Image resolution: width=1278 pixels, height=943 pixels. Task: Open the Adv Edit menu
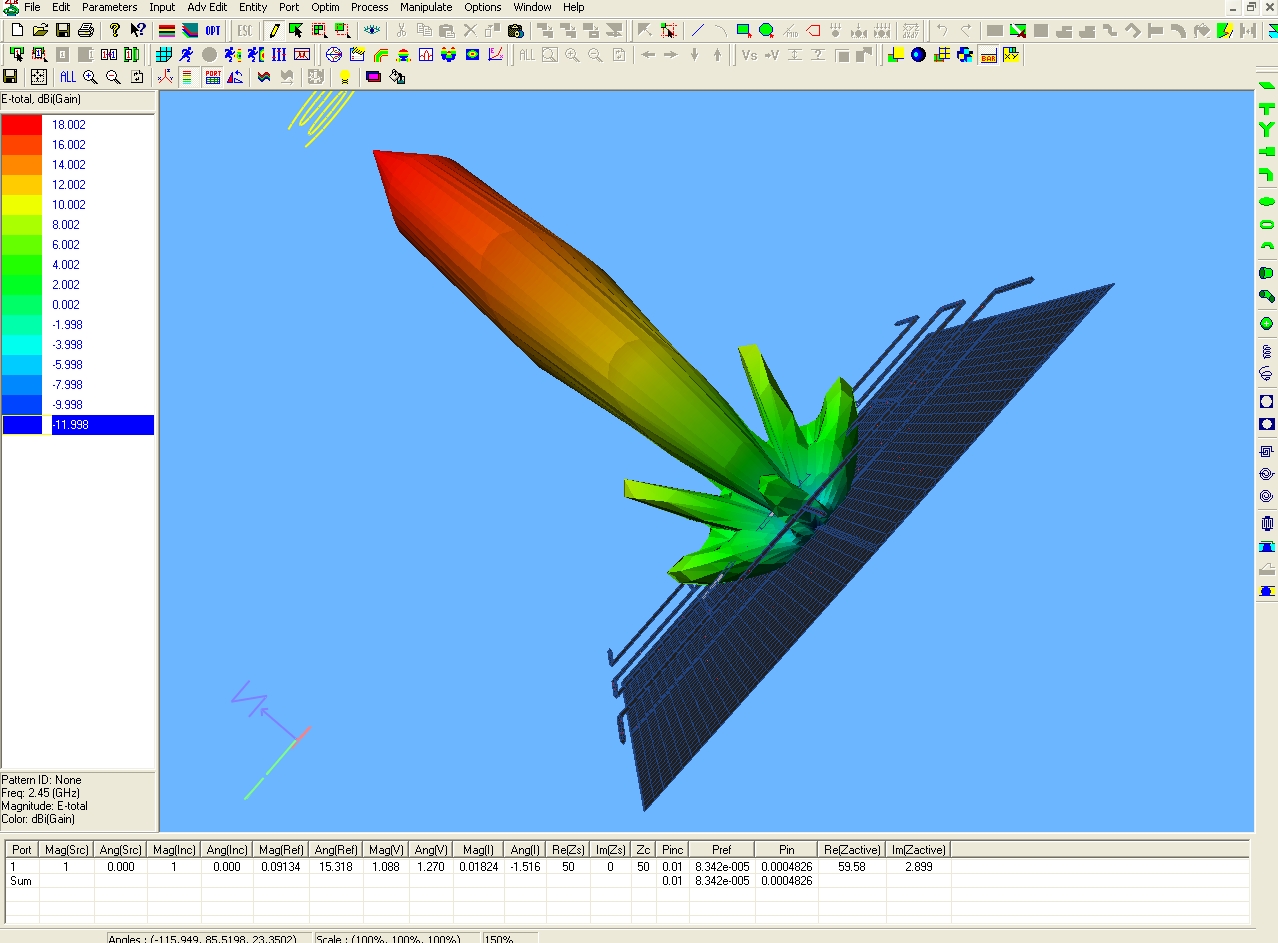pyautogui.click(x=207, y=7)
